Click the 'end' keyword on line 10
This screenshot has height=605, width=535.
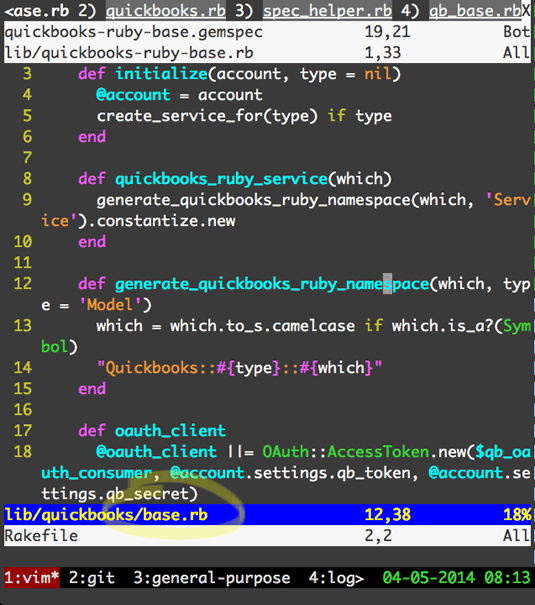(x=92, y=242)
